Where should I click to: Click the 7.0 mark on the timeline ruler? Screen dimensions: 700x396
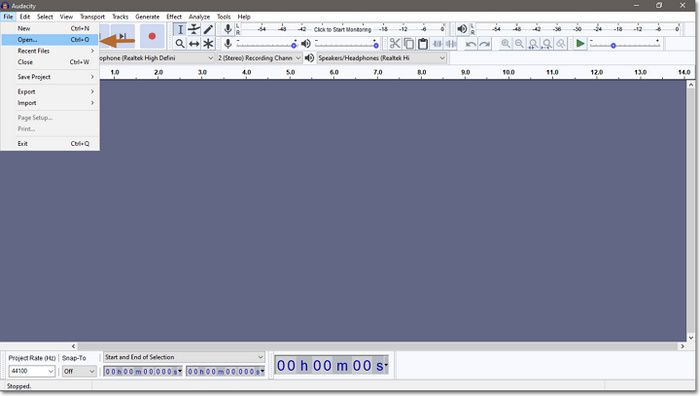click(x=378, y=72)
